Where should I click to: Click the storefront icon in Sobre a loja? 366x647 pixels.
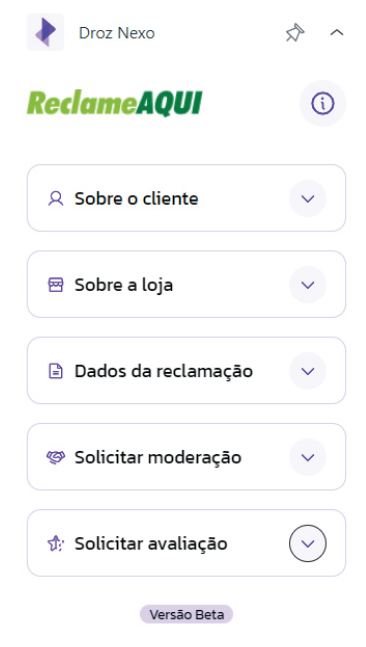(x=56, y=285)
